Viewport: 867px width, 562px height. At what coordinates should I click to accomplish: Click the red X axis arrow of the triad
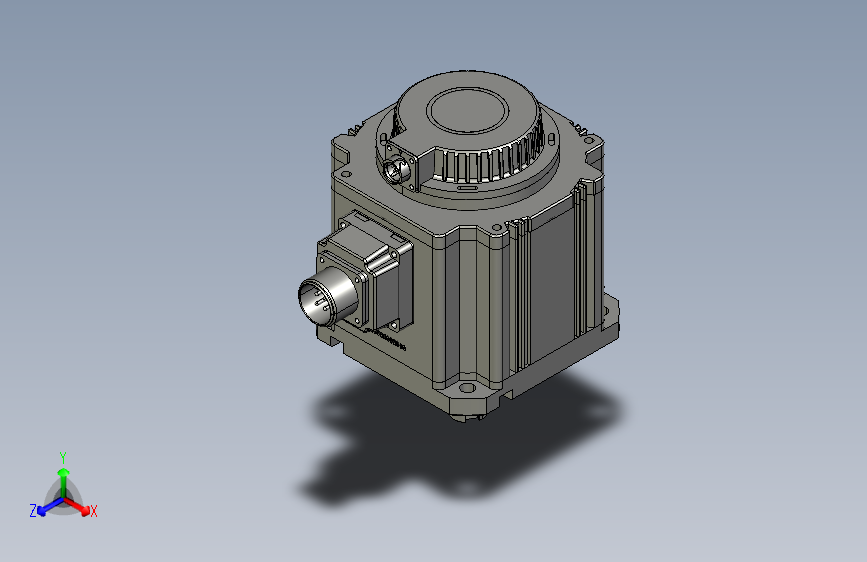pyautogui.click(x=79, y=506)
